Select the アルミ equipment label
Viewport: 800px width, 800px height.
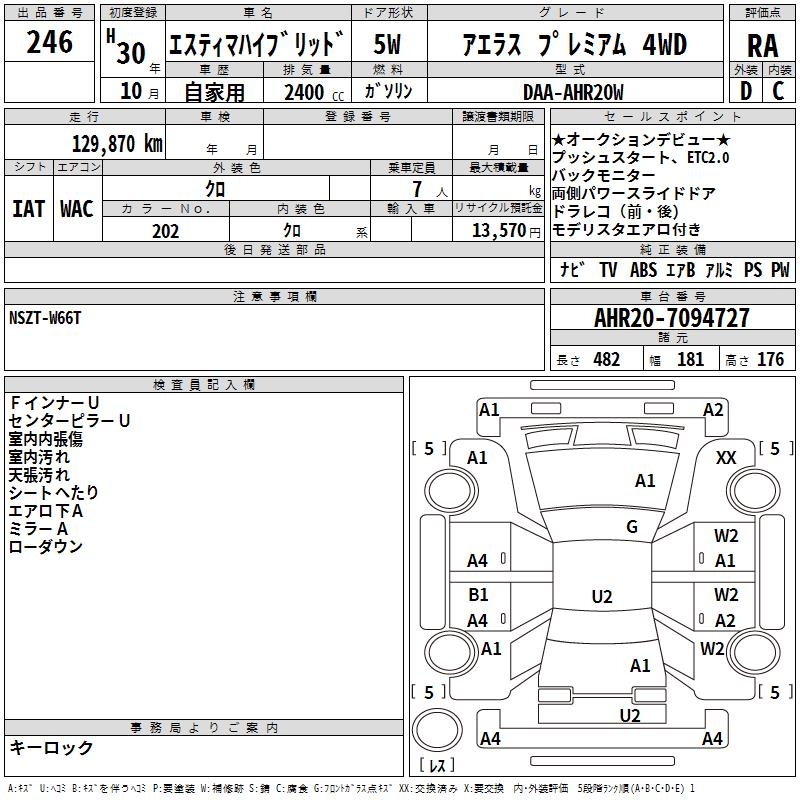pos(717,270)
